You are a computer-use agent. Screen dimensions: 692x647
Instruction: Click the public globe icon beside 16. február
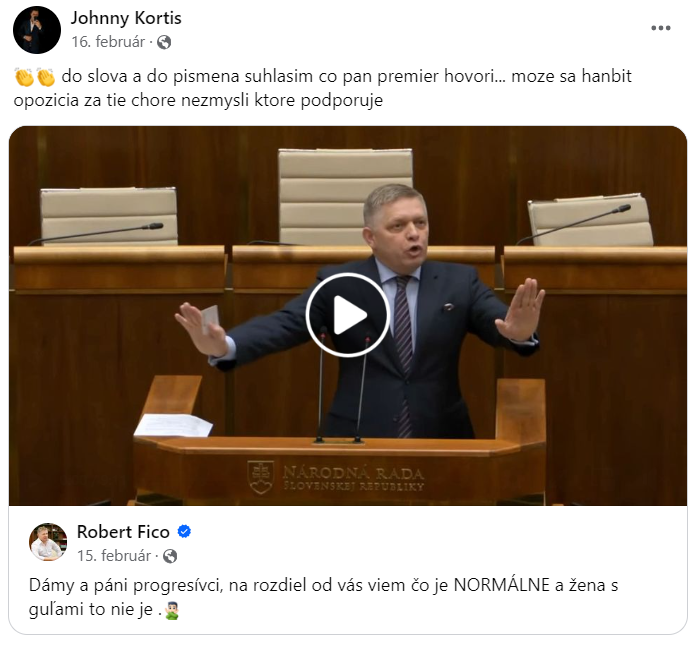tap(164, 42)
